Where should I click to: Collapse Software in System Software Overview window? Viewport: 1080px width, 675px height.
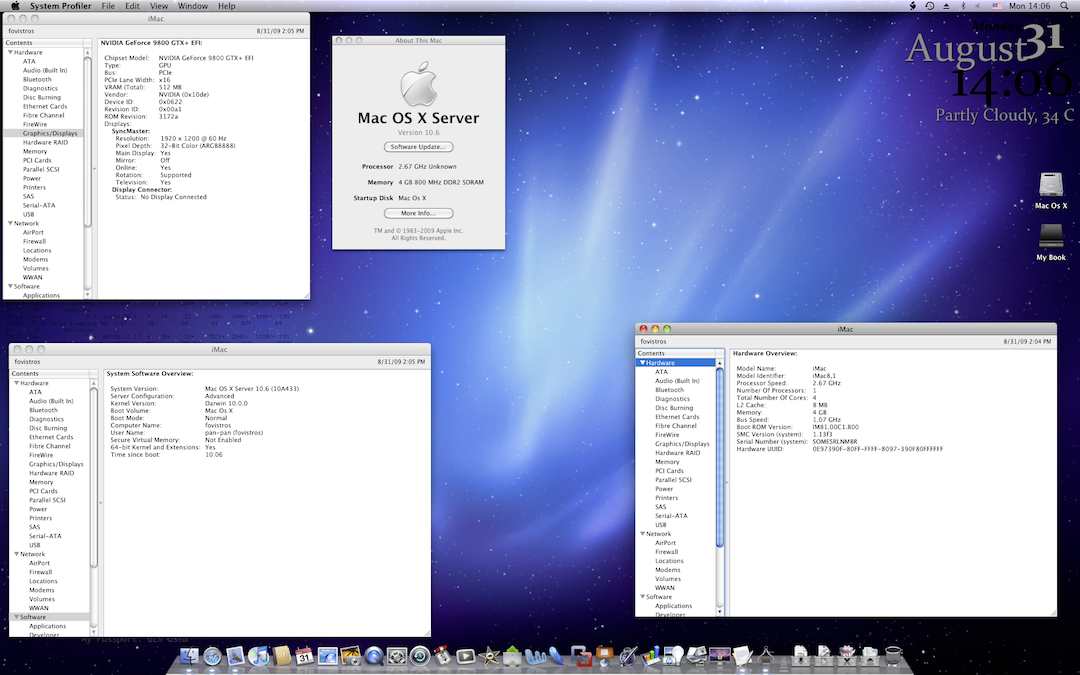[x=17, y=616]
